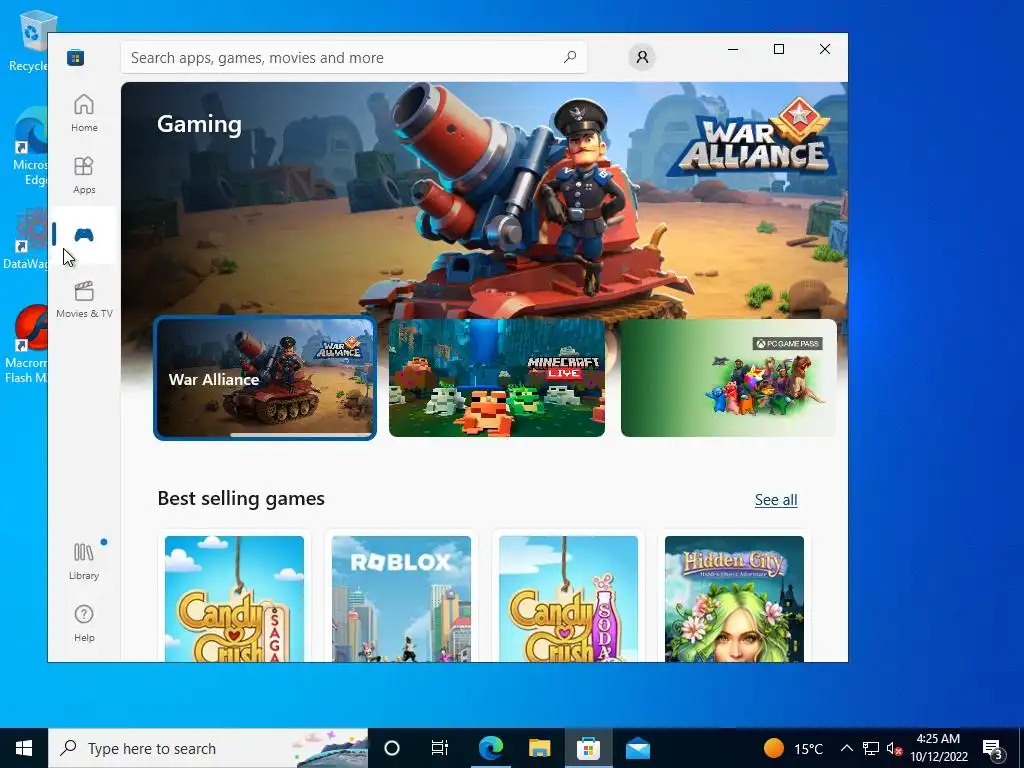Launch Microsoft Edge from the taskbar

(490, 748)
